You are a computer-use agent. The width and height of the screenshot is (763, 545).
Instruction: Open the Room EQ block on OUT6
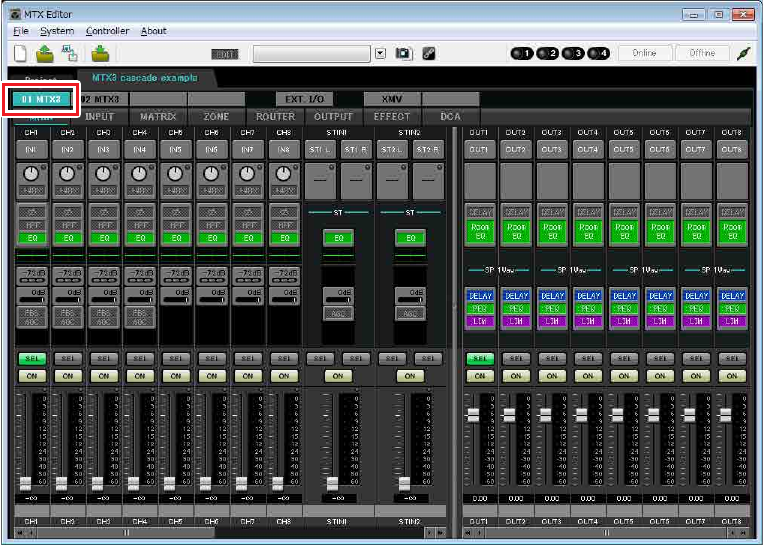(660, 232)
